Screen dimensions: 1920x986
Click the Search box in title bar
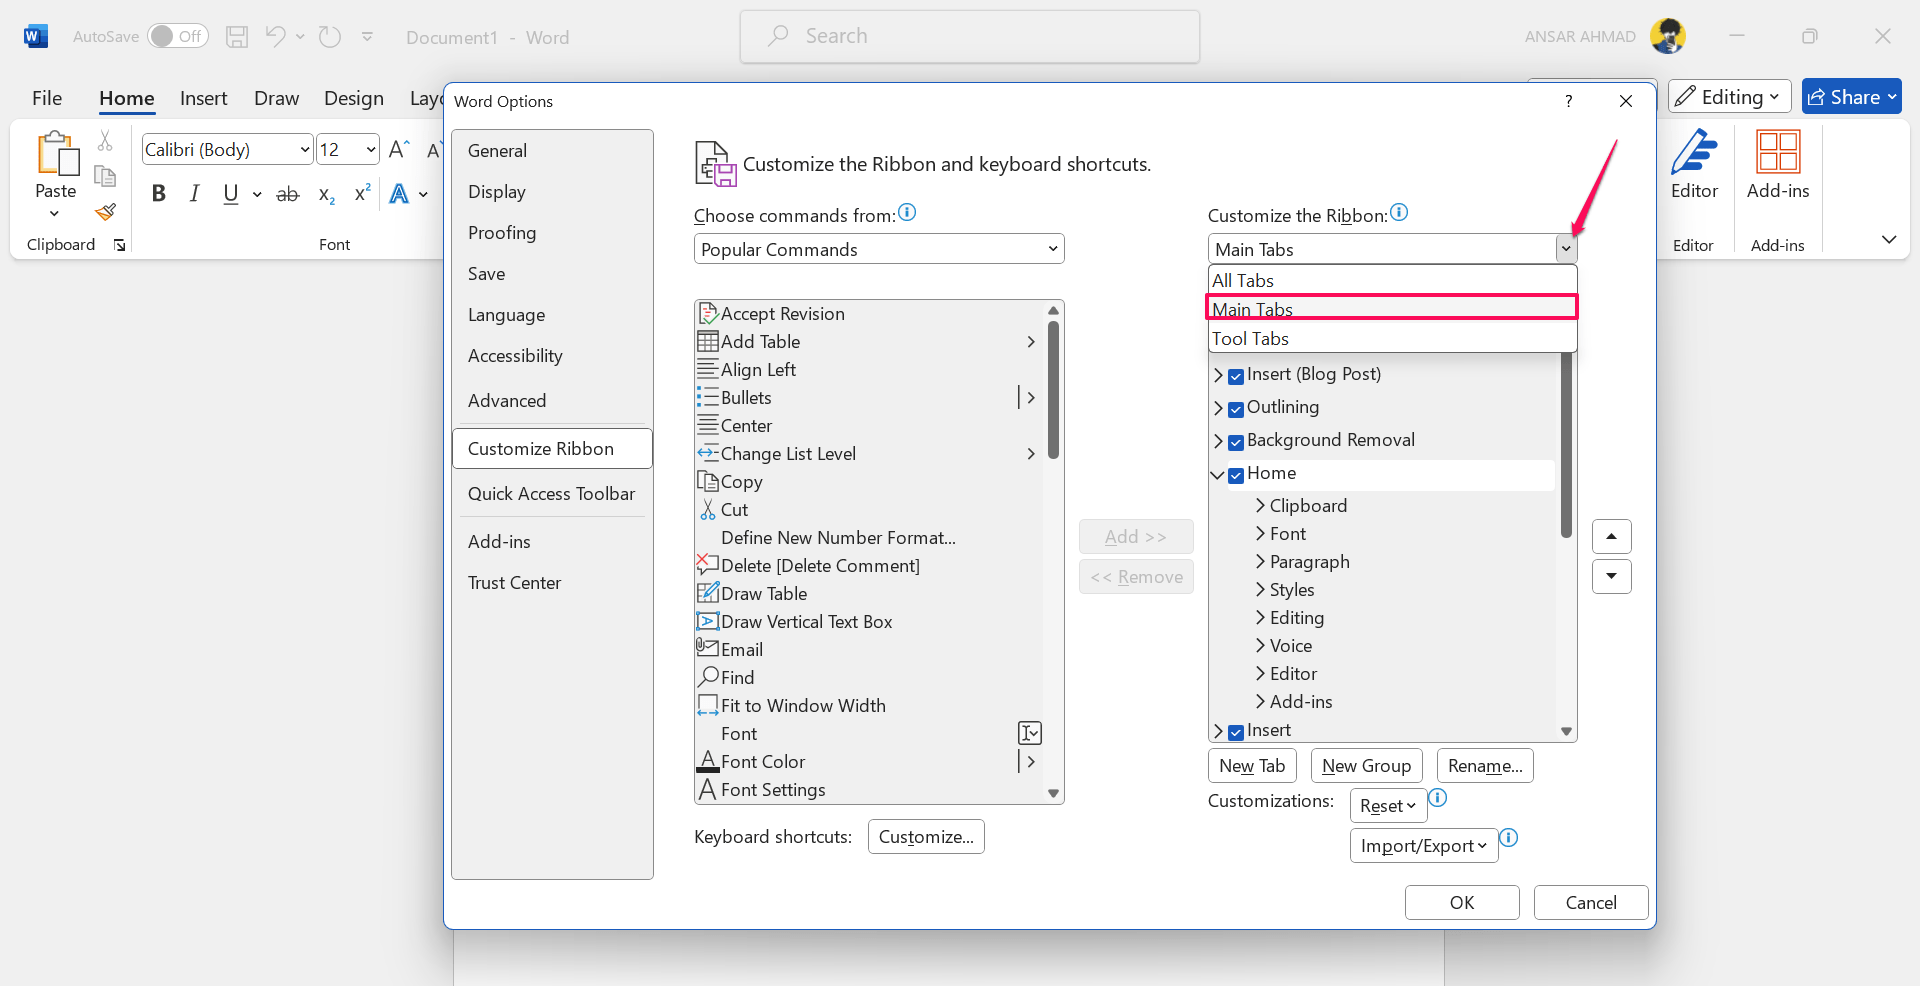[970, 37]
